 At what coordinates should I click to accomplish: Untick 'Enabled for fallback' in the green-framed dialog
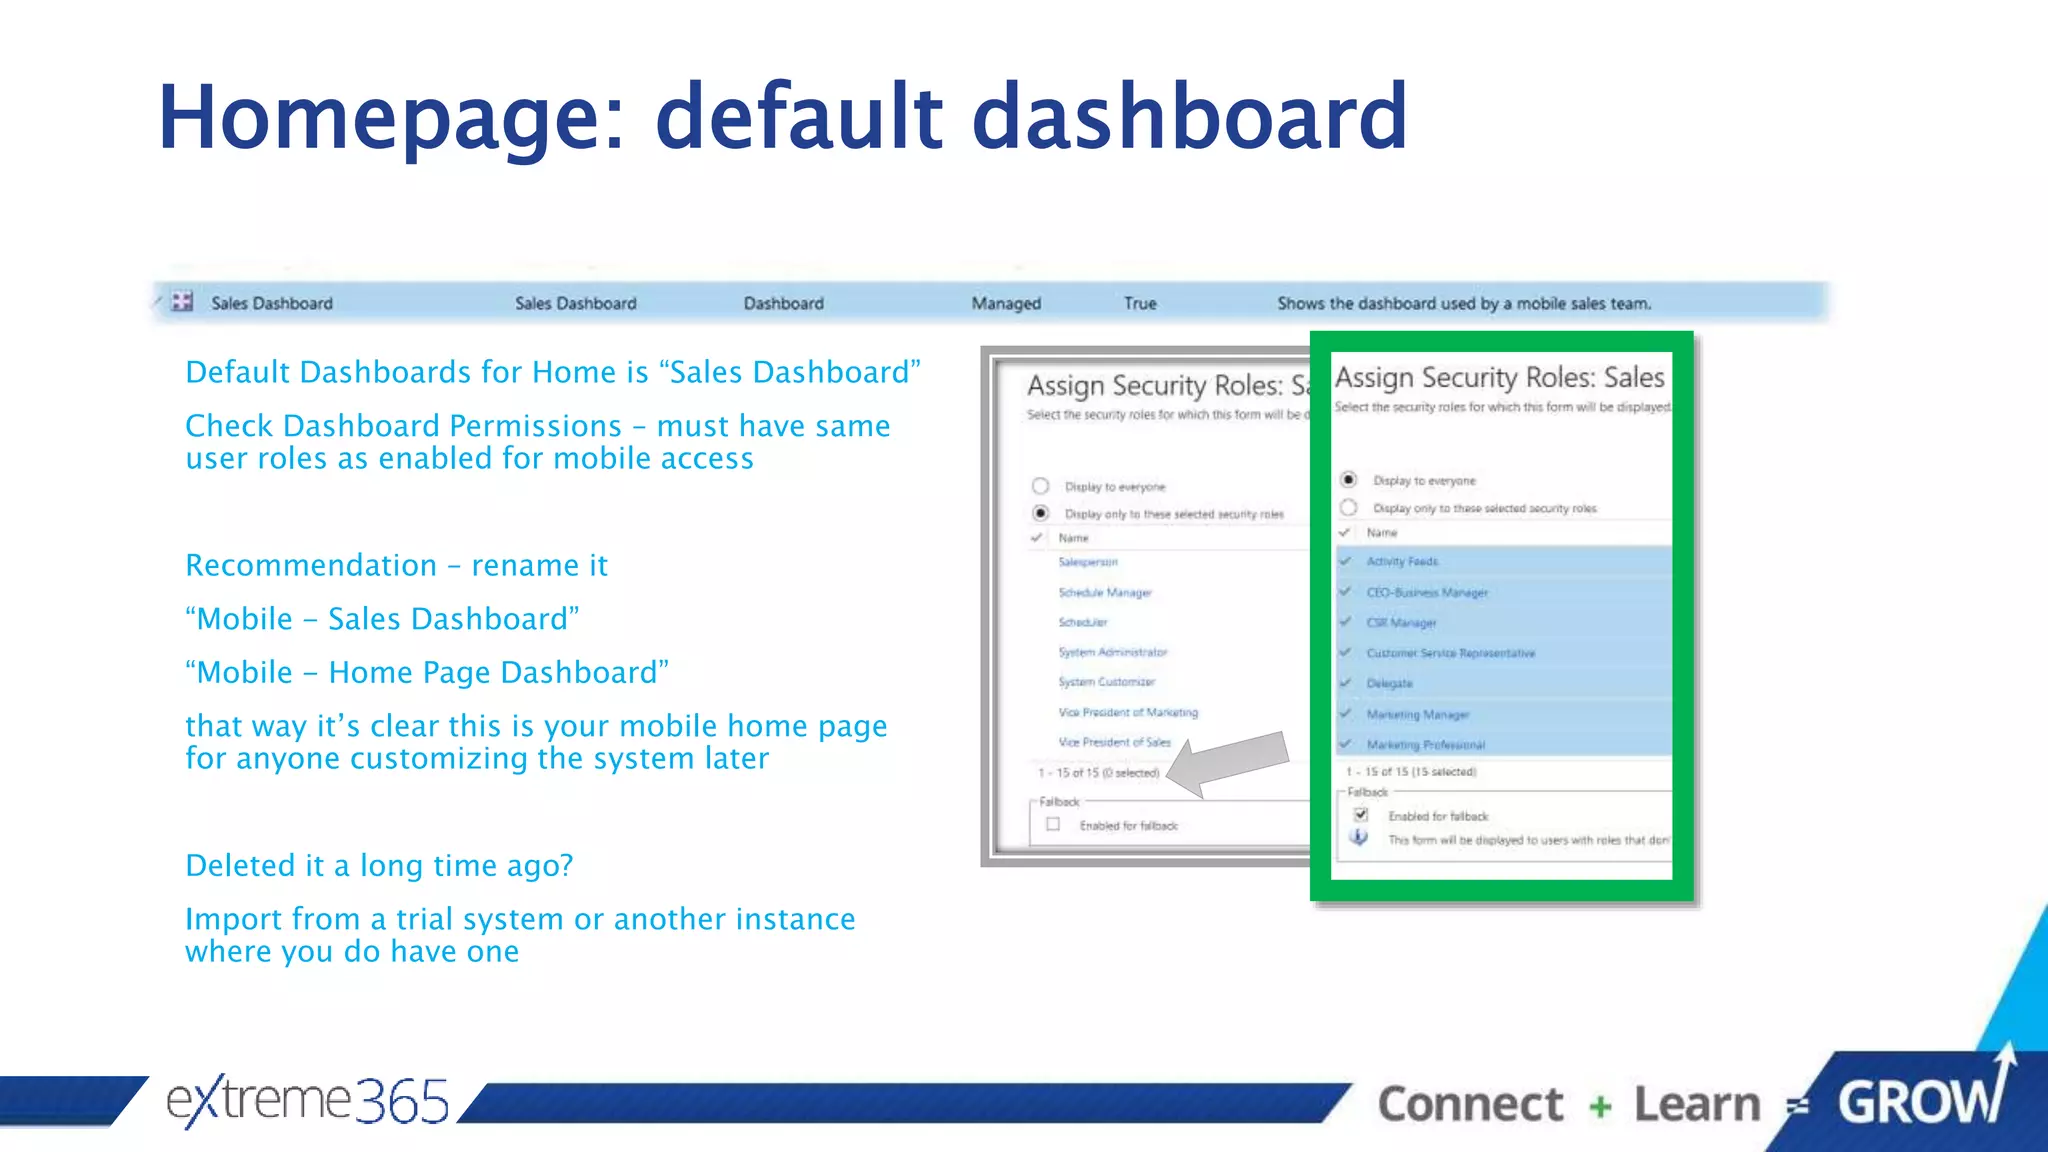pos(1361,815)
